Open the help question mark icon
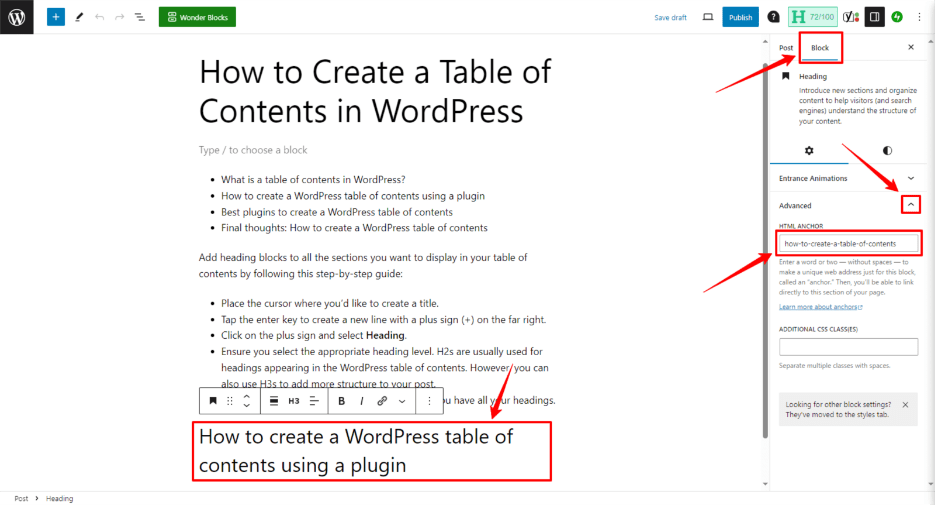The height and width of the screenshot is (505, 936). pos(774,17)
